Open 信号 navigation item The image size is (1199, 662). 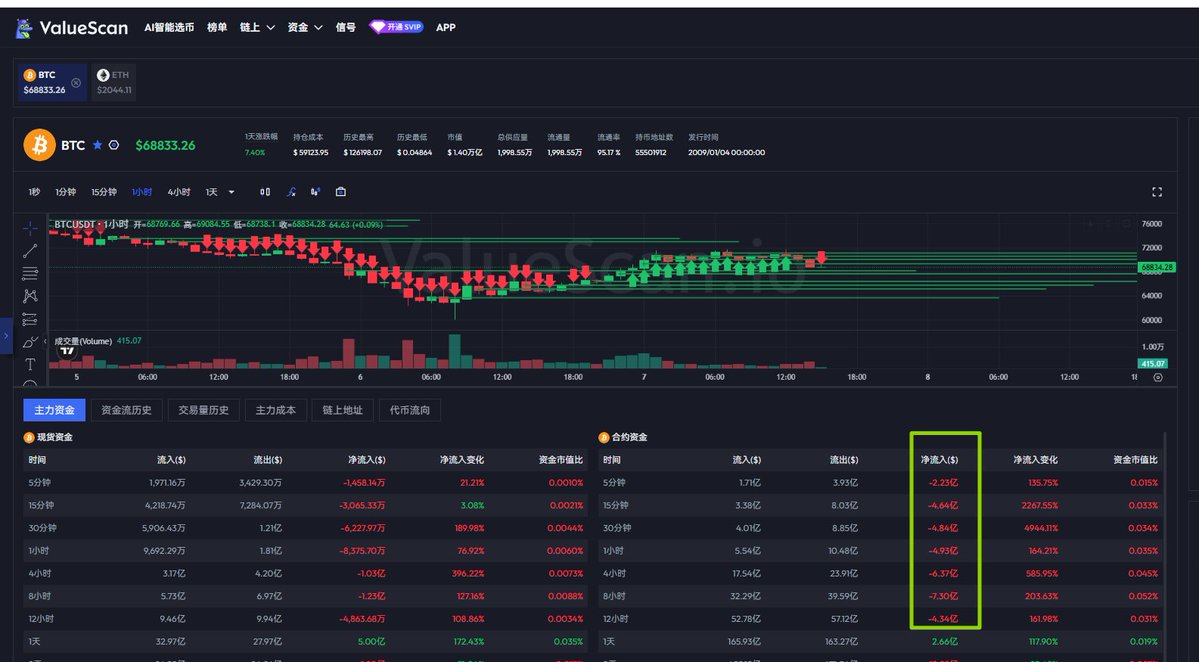(x=346, y=28)
